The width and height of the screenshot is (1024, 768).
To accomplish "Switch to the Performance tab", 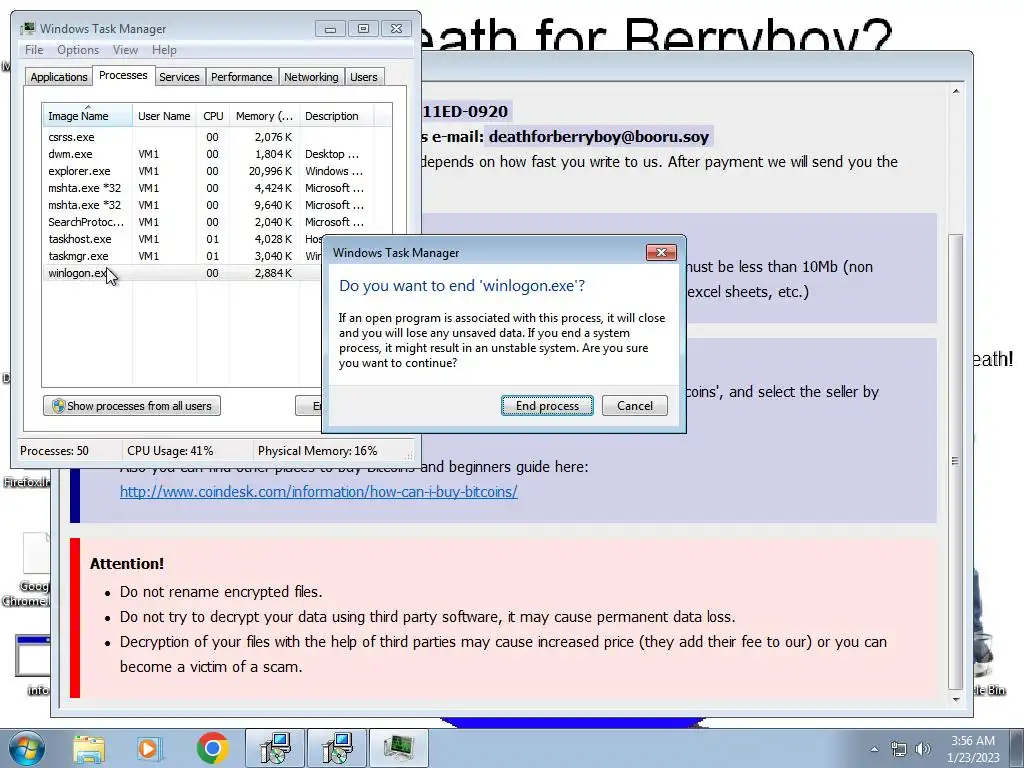I will pos(241,77).
